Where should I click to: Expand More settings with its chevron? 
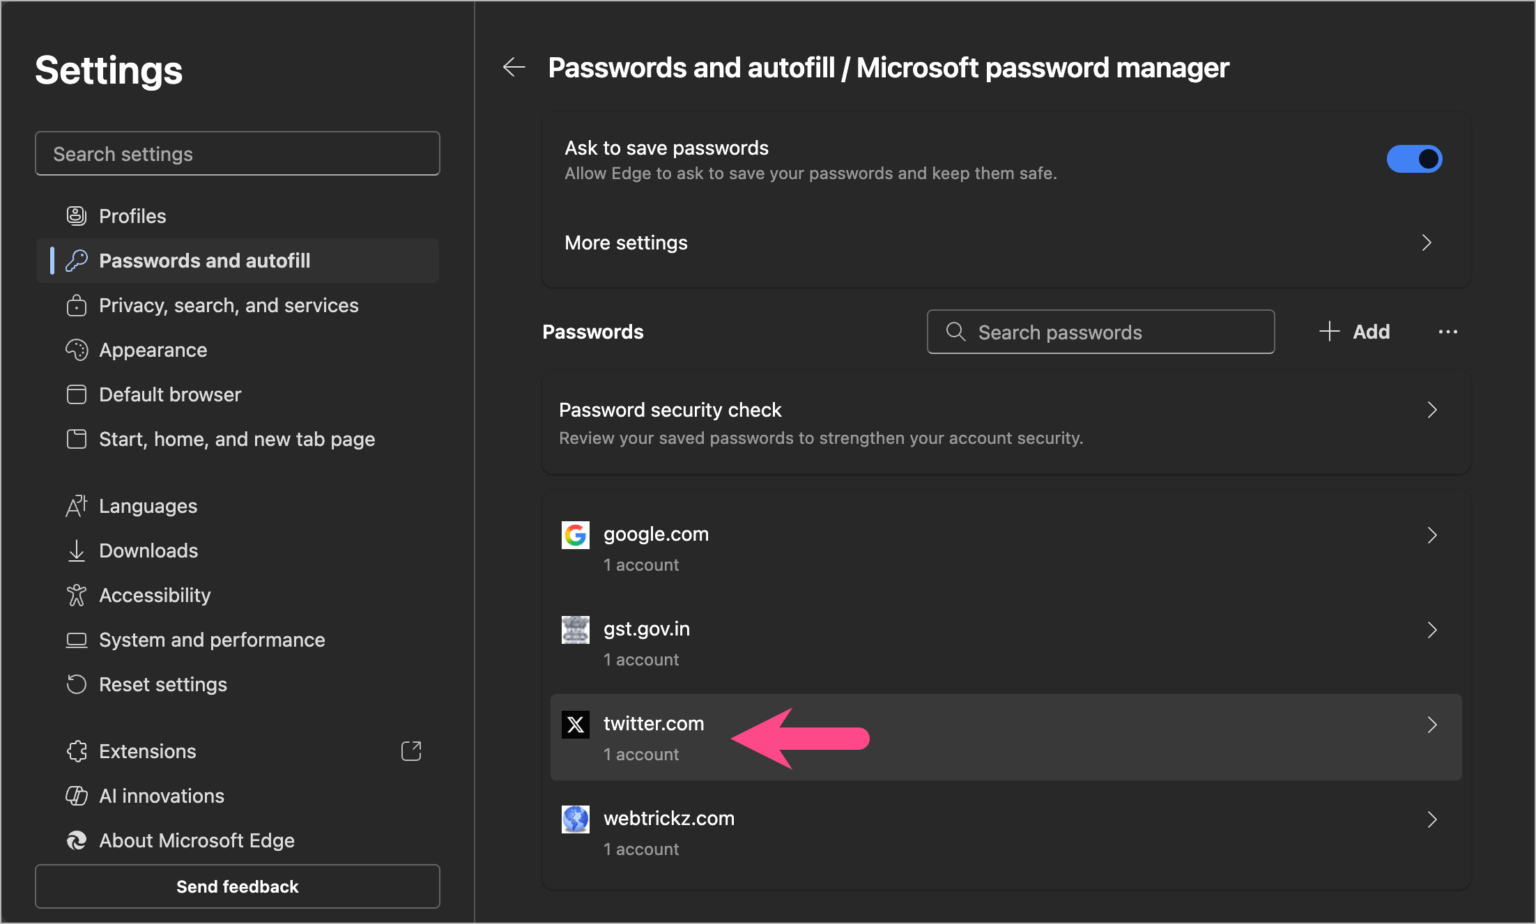tap(1426, 242)
